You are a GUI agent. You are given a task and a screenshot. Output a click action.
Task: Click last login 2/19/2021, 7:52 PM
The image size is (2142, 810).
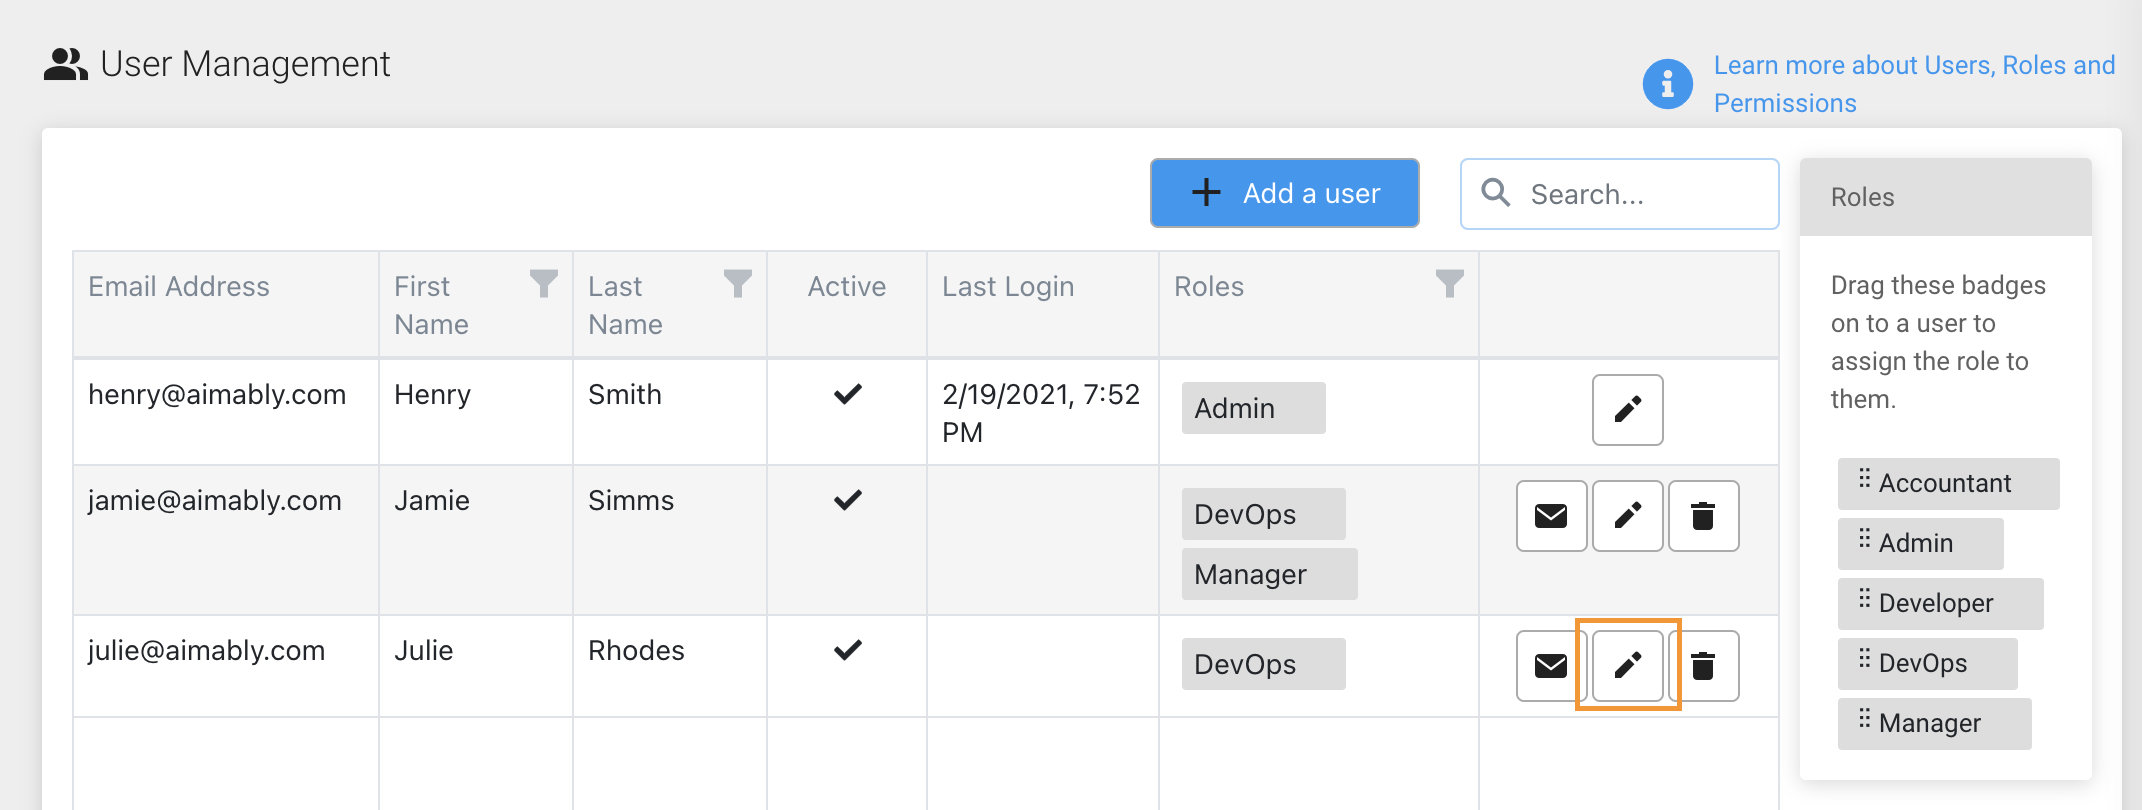(1041, 413)
